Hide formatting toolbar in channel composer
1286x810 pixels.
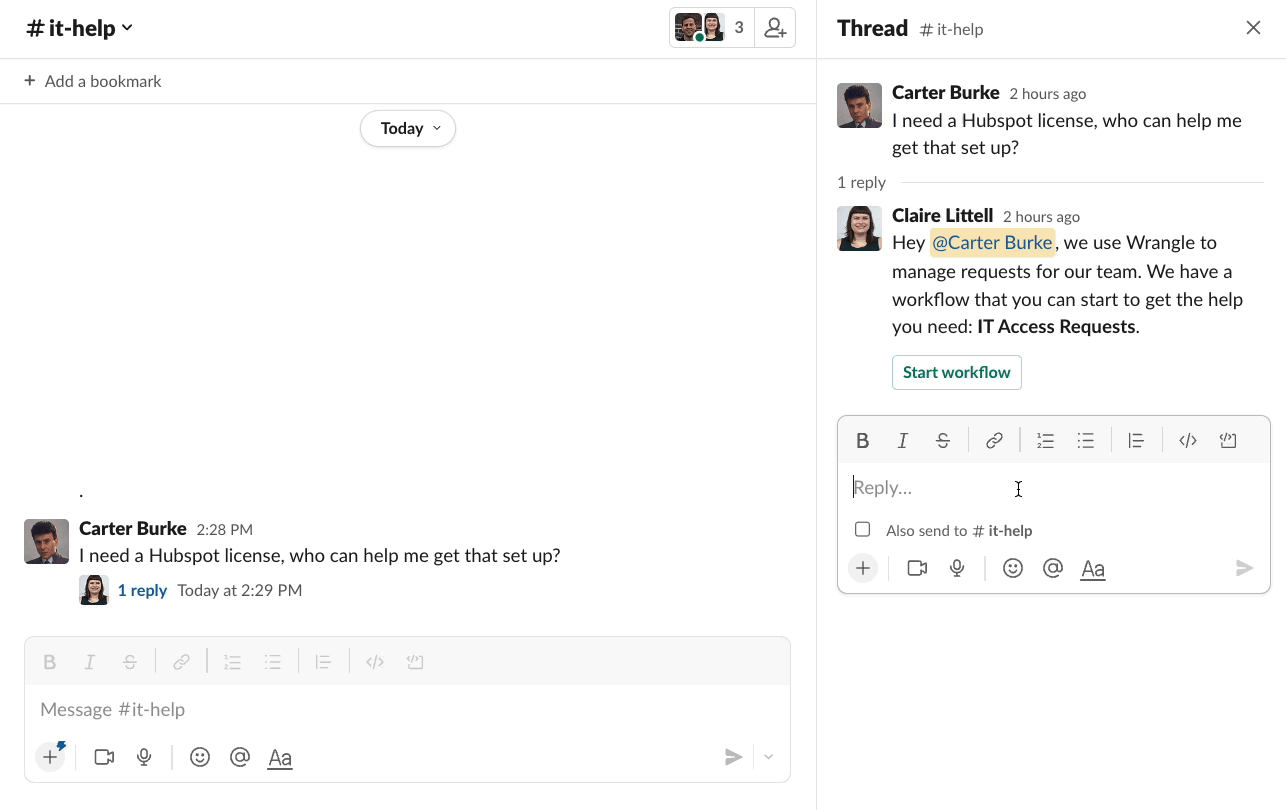[x=280, y=758]
